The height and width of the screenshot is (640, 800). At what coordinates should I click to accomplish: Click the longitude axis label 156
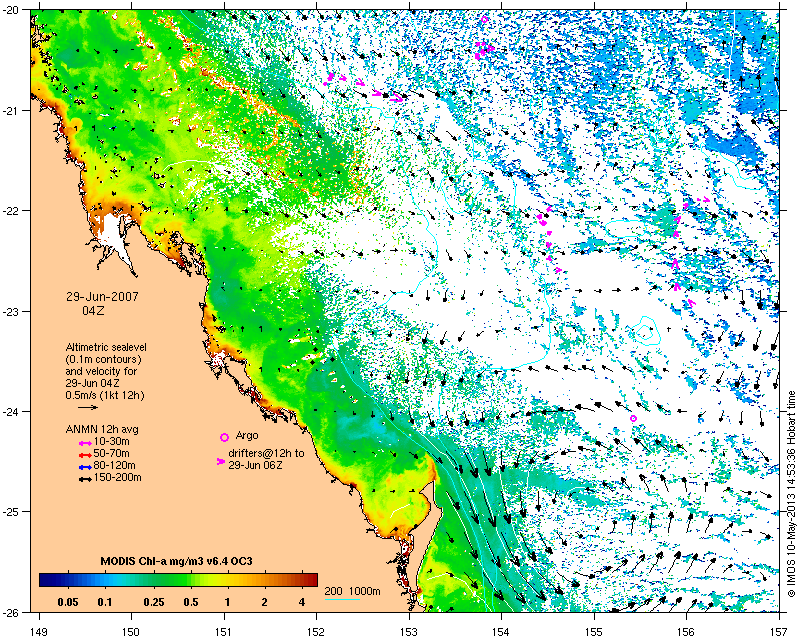687,632
